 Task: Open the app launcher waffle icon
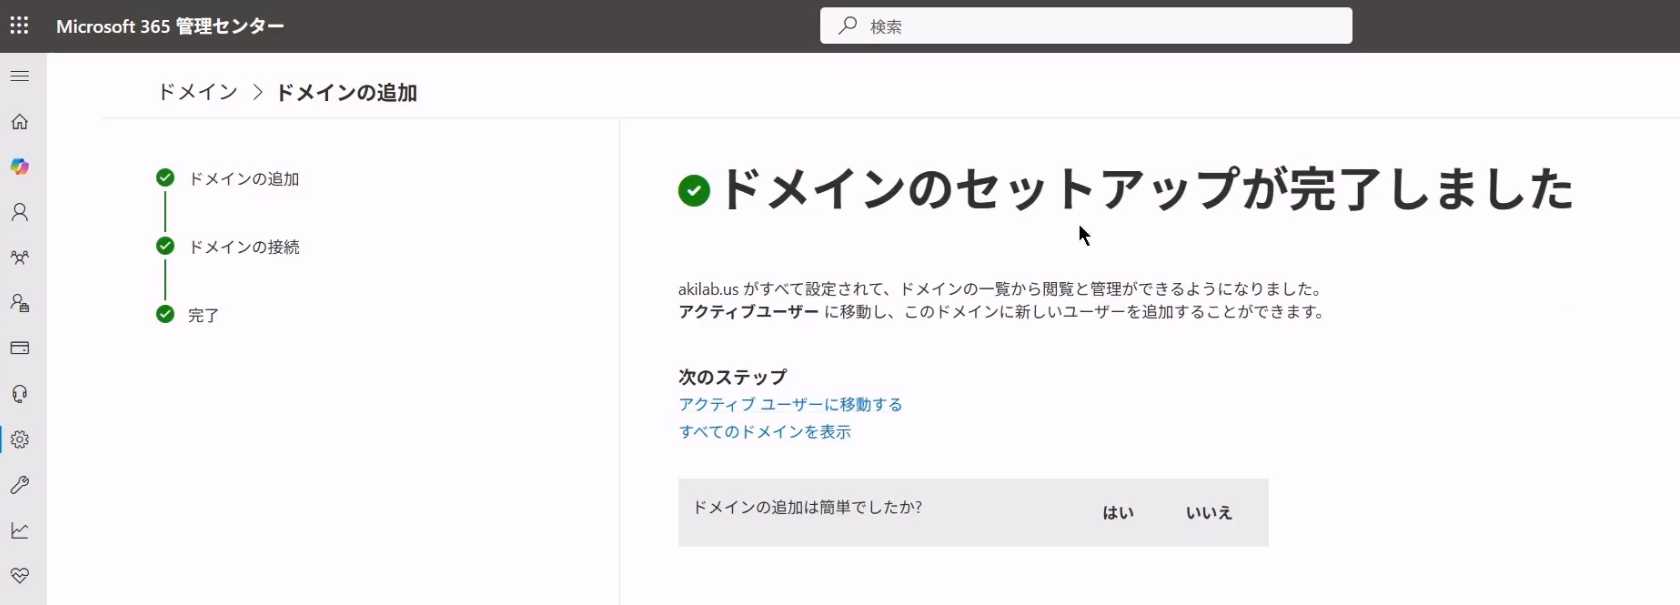point(19,26)
